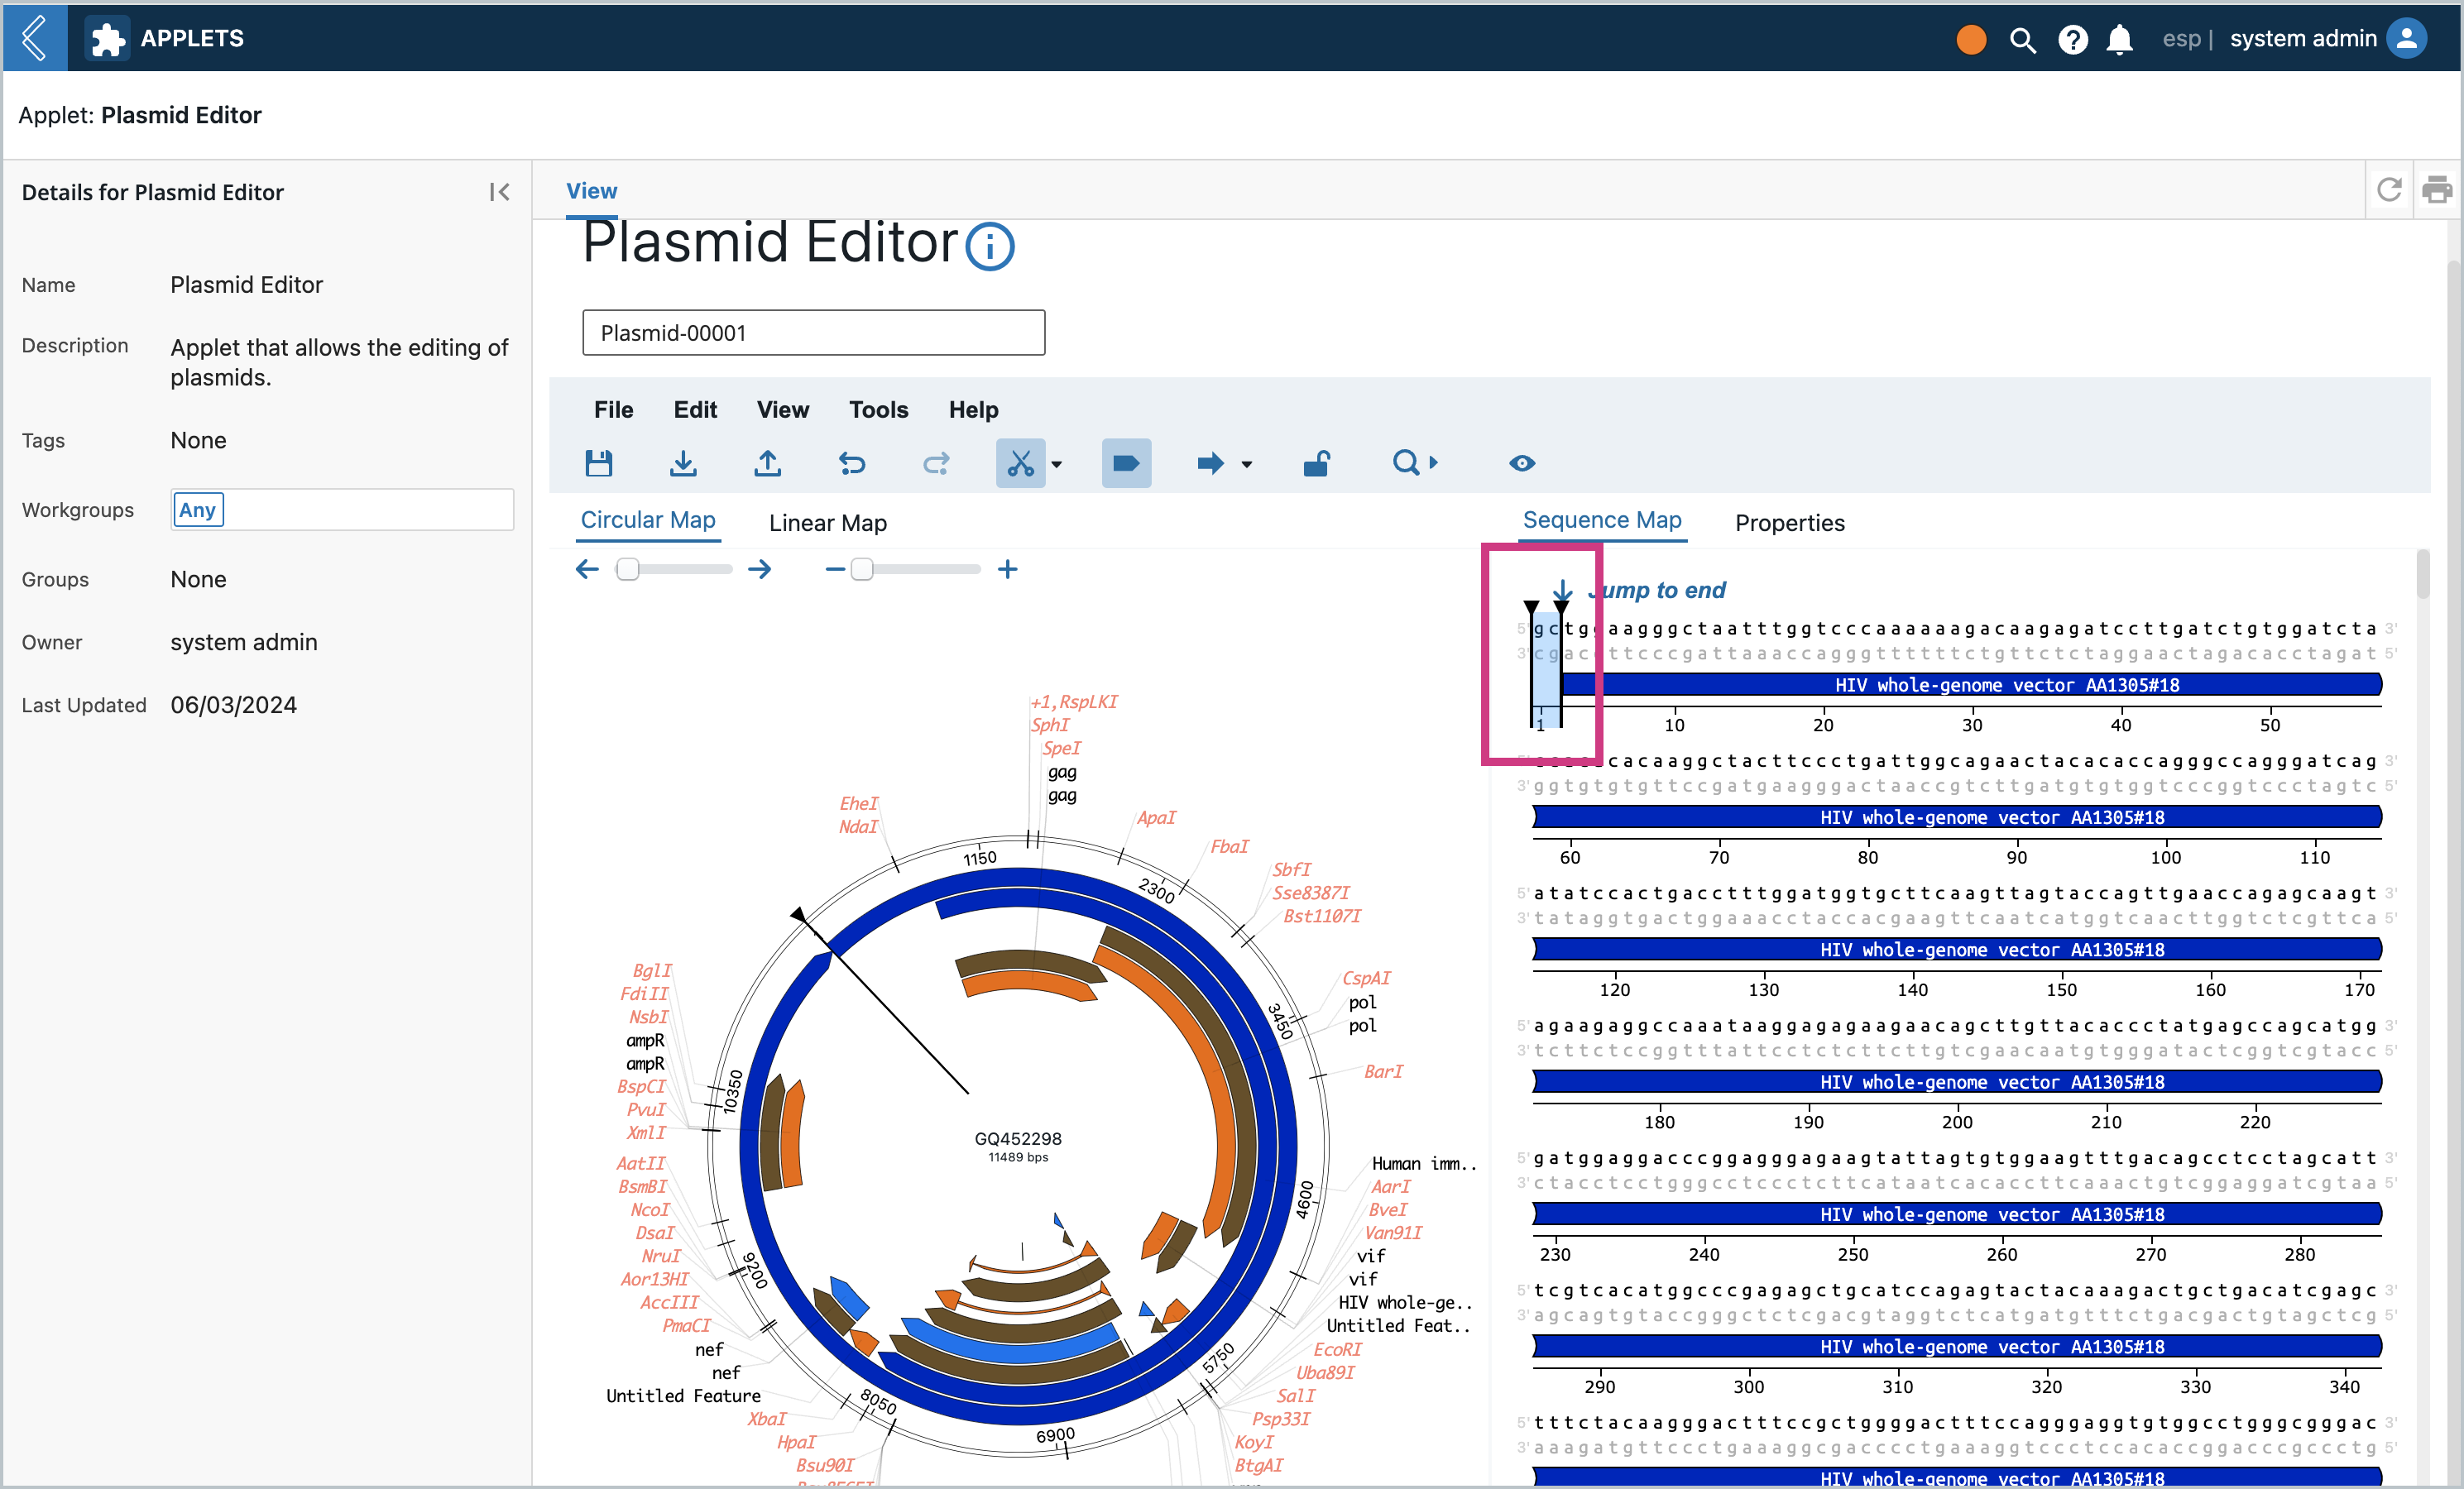2464x1489 pixels.
Task: Click the jump to end down arrow
Action: click(1562, 590)
